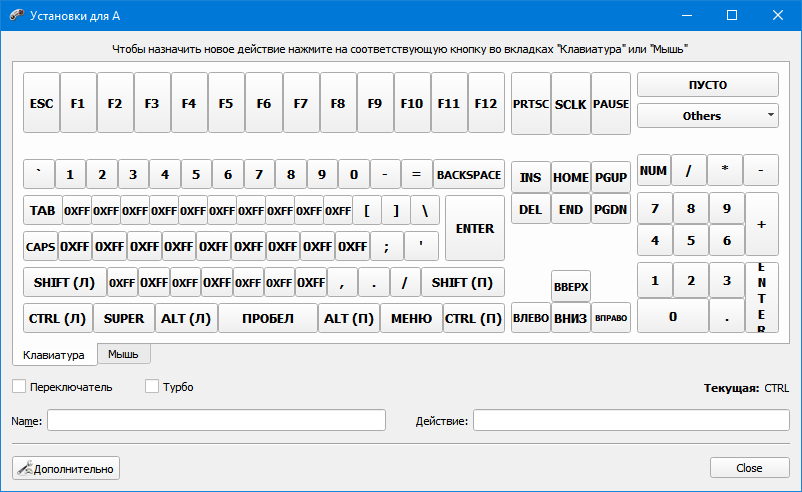Enable the Переключатель checkbox
The height and width of the screenshot is (492, 802).
click(x=19, y=387)
